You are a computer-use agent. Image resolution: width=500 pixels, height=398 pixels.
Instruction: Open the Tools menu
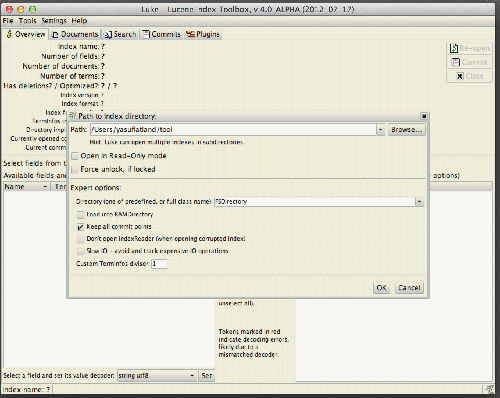[x=27, y=21]
